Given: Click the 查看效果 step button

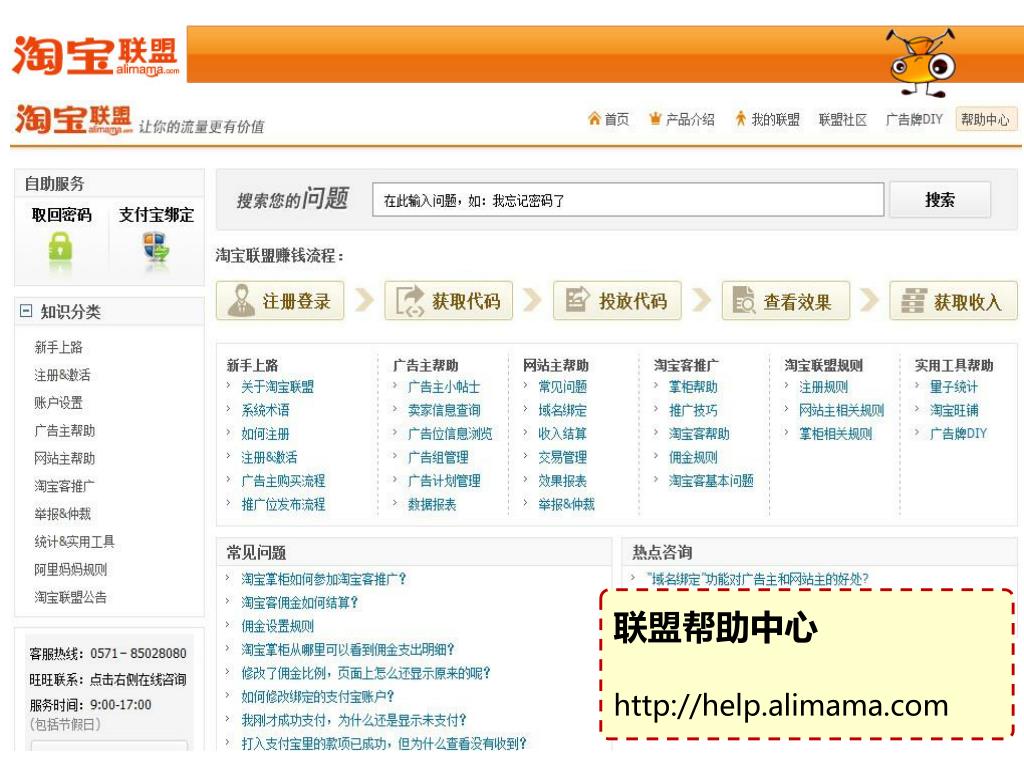Looking at the screenshot, I should pyautogui.click(x=786, y=300).
